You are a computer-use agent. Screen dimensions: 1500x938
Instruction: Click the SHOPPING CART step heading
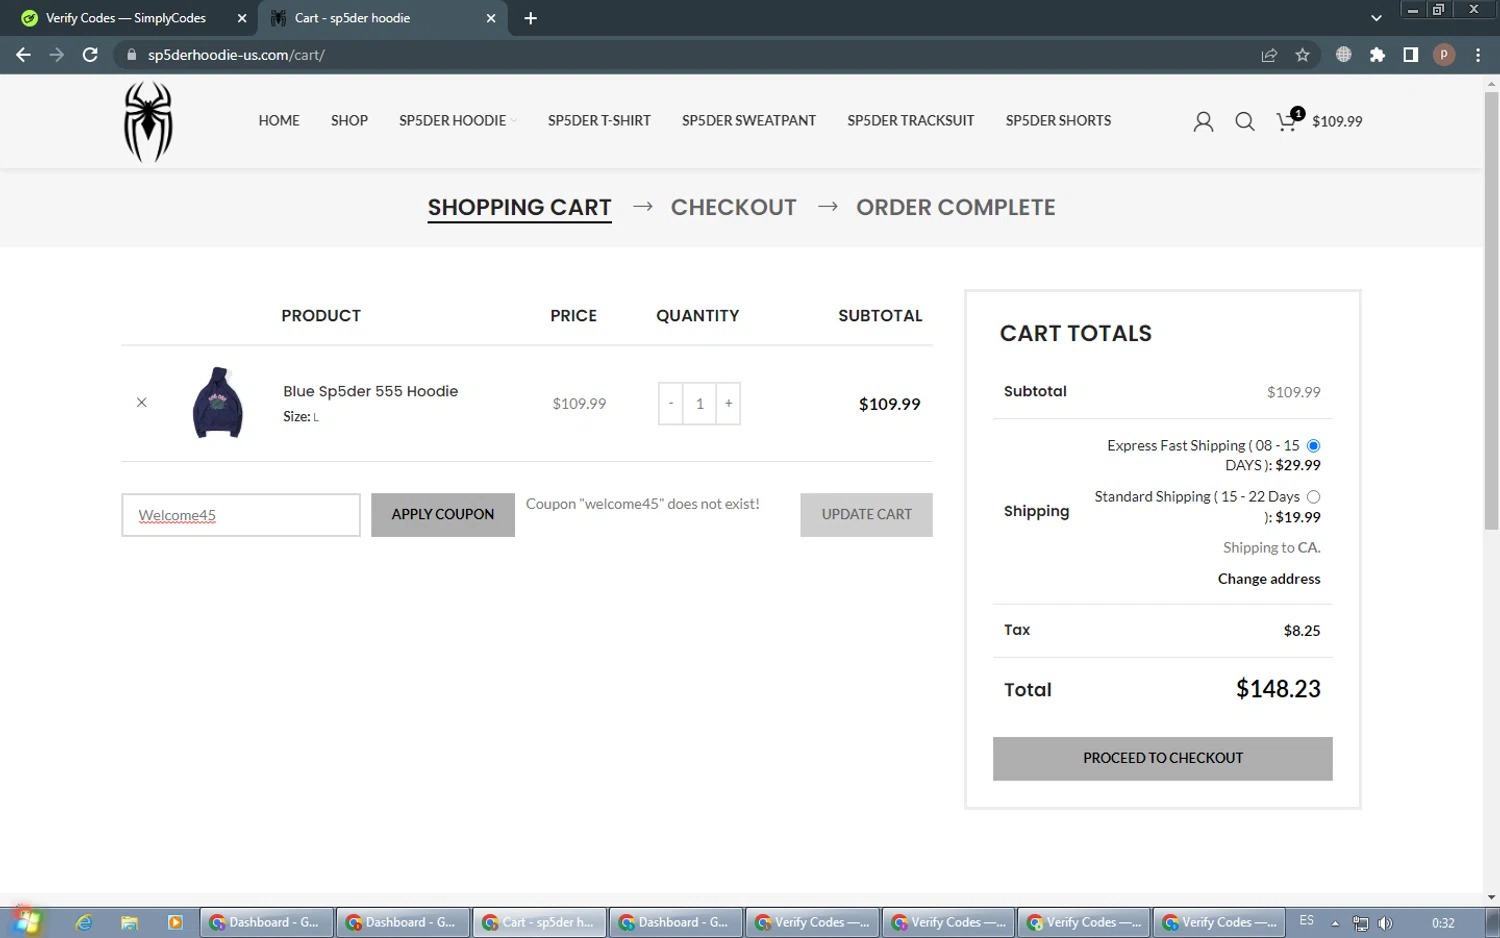(519, 207)
